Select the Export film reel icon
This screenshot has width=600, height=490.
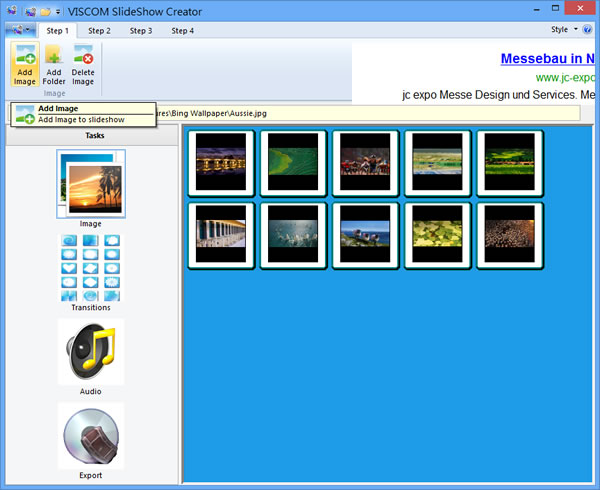(x=91, y=436)
